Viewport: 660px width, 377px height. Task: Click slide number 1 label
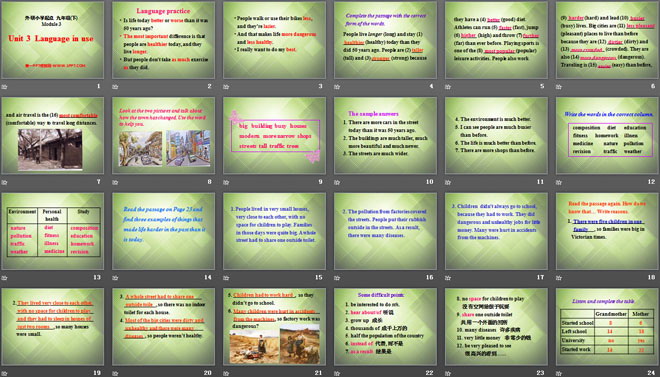[x=99, y=86]
